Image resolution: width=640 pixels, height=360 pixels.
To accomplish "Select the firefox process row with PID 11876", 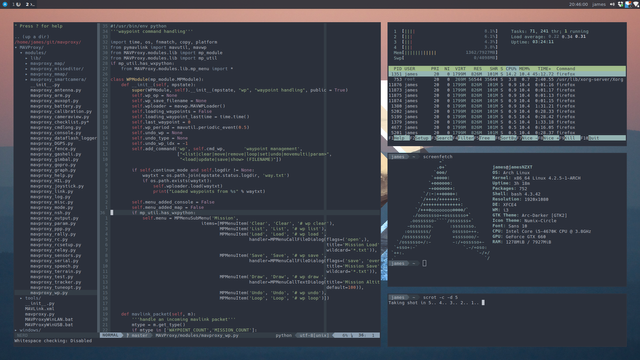I will (506, 84).
